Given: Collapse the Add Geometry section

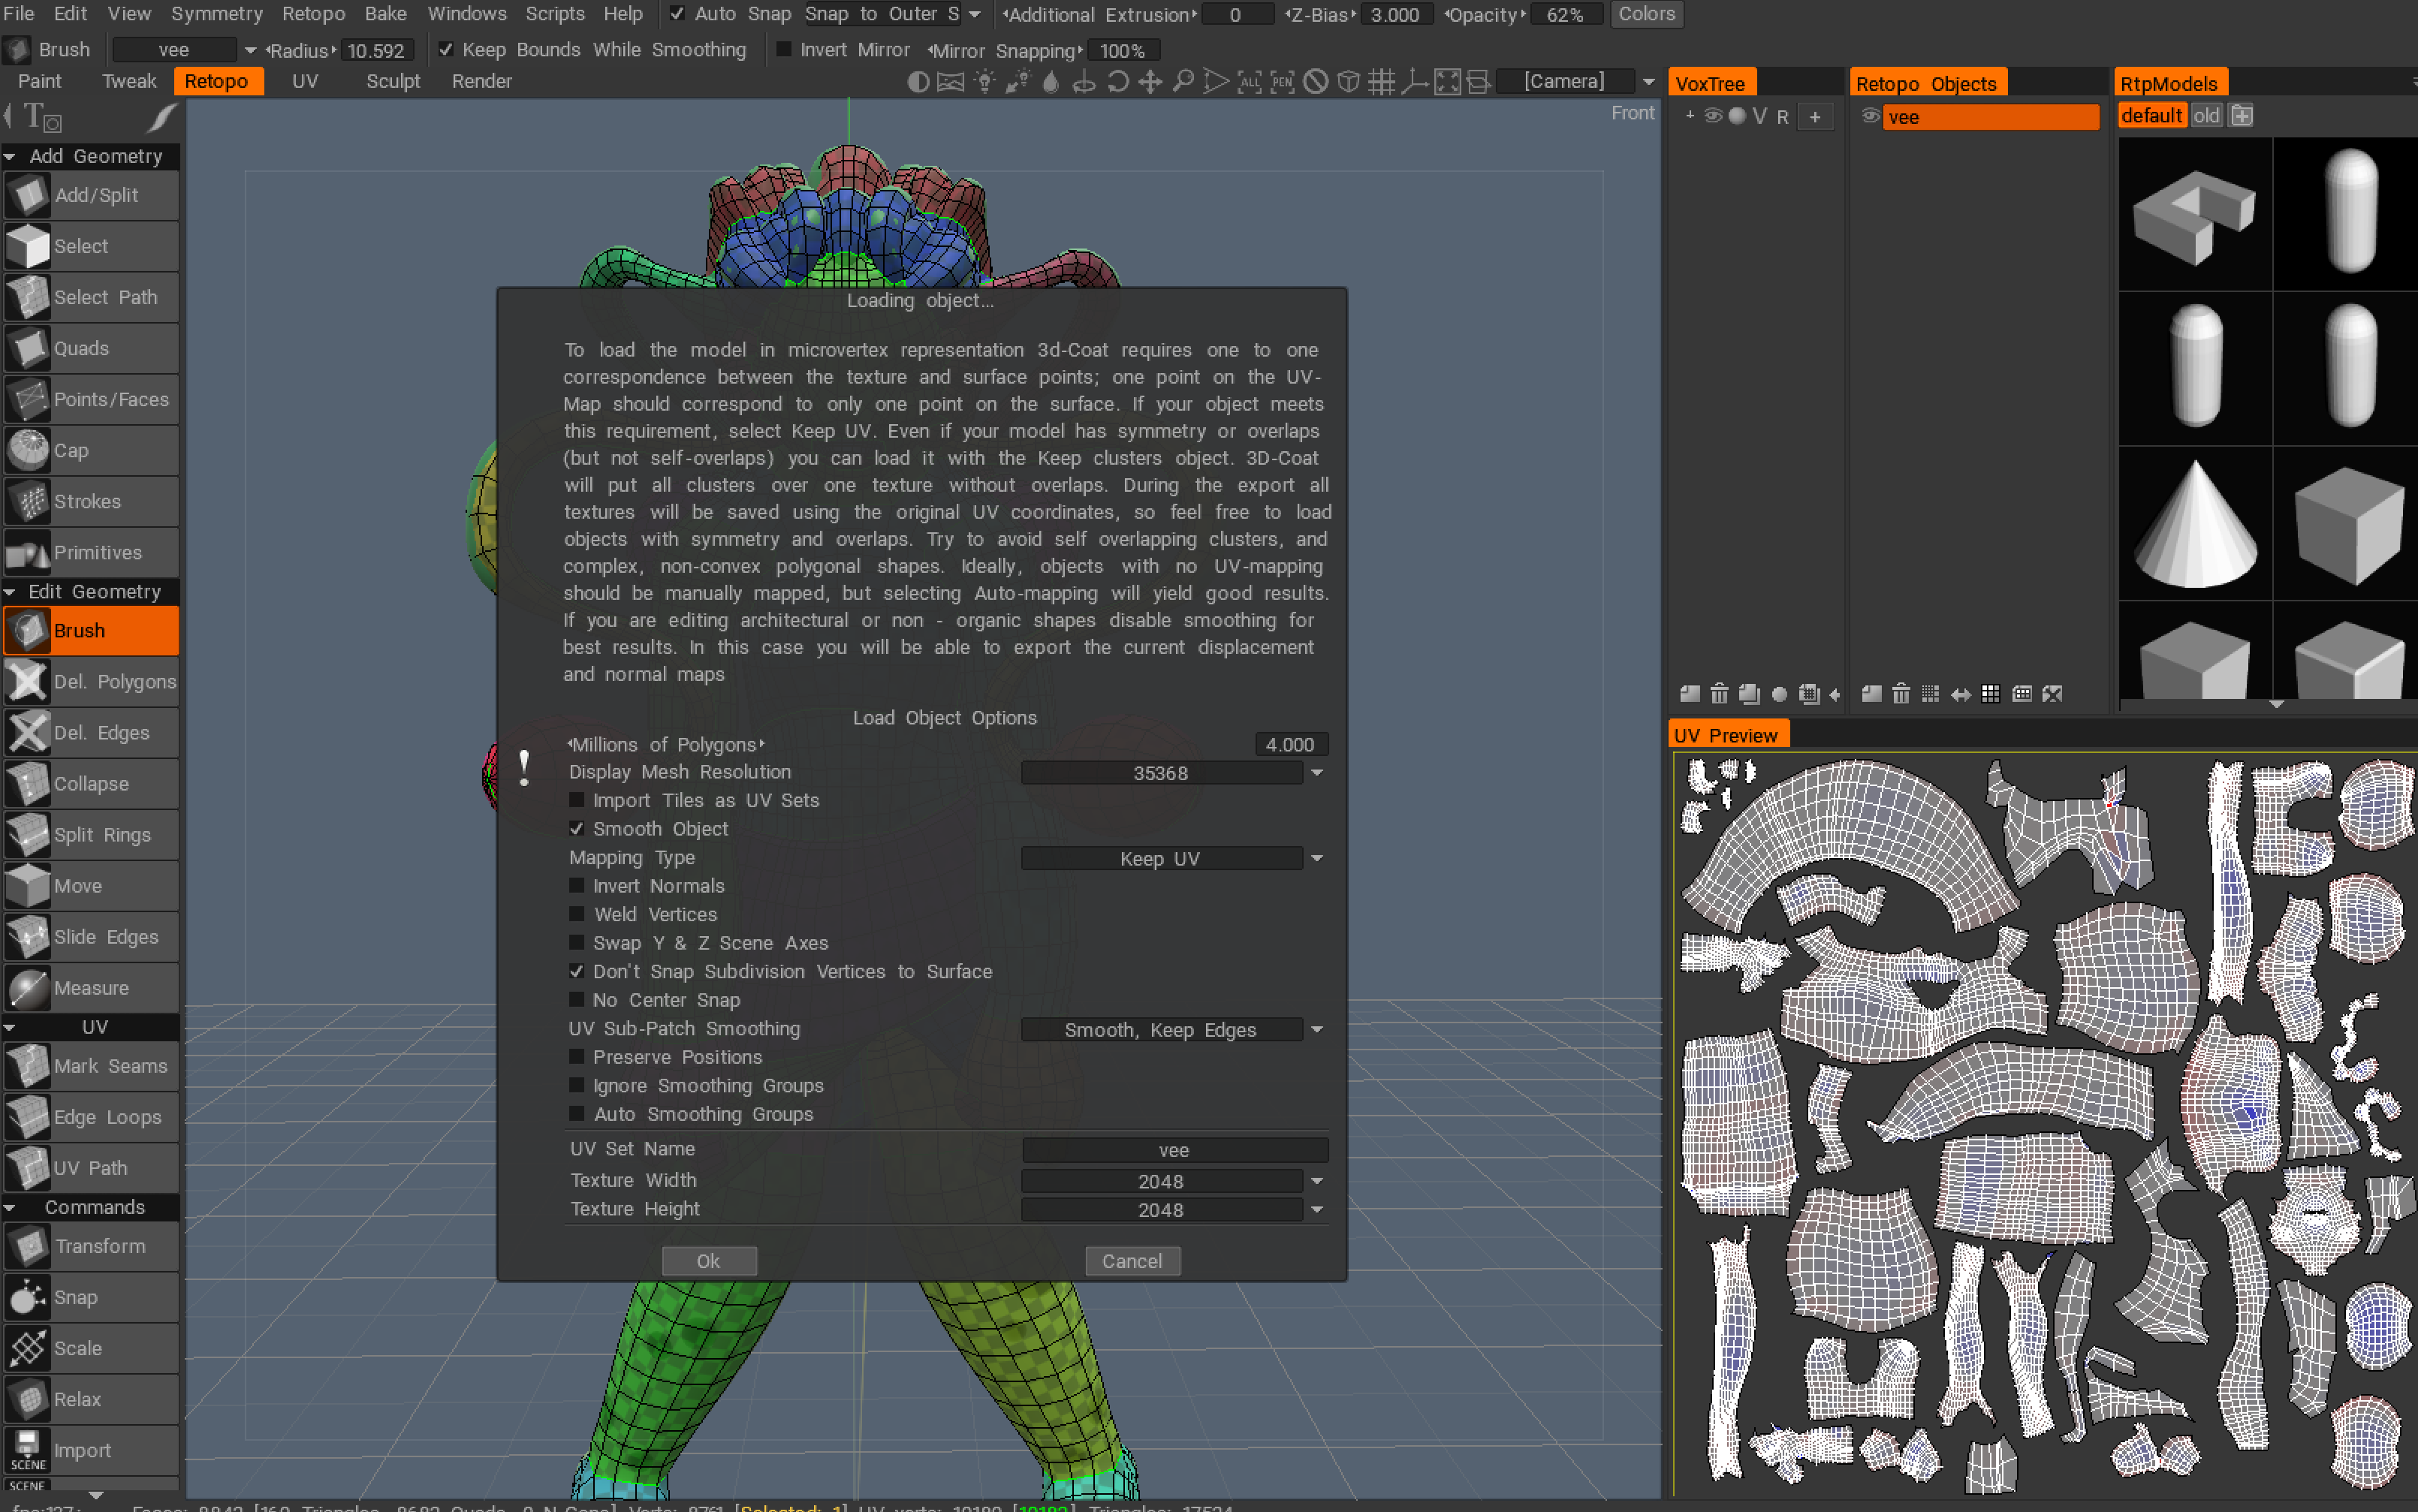Looking at the screenshot, I should coord(10,156).
